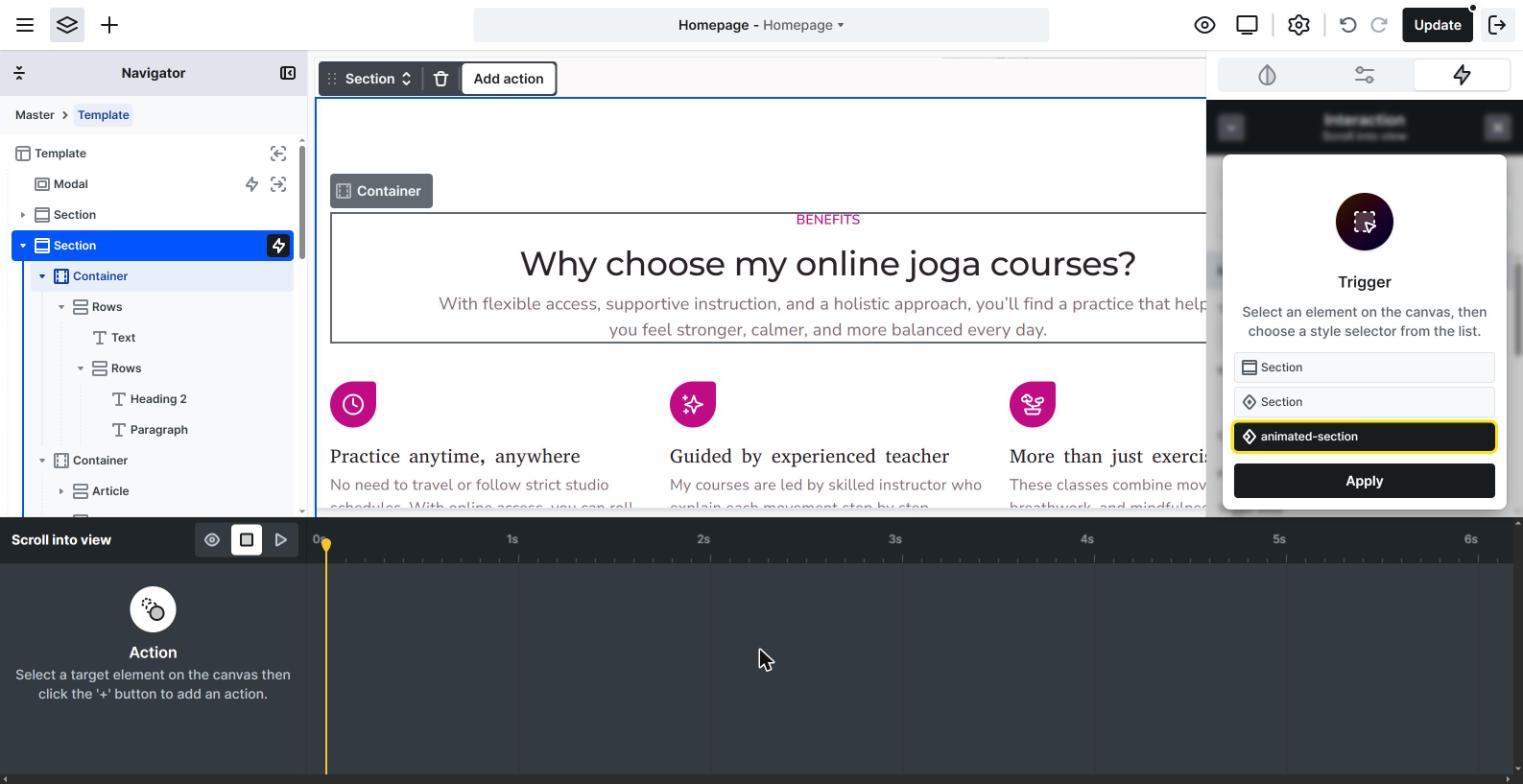Screen dimensions: 1523x784
Task: Click the 3s mark on timeline ruler
Action: (895, 539)
